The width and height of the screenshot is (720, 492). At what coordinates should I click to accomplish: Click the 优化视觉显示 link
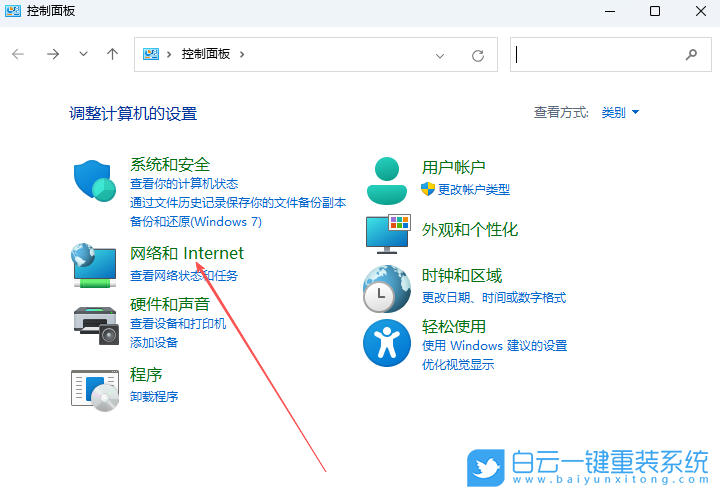point(458,364)
